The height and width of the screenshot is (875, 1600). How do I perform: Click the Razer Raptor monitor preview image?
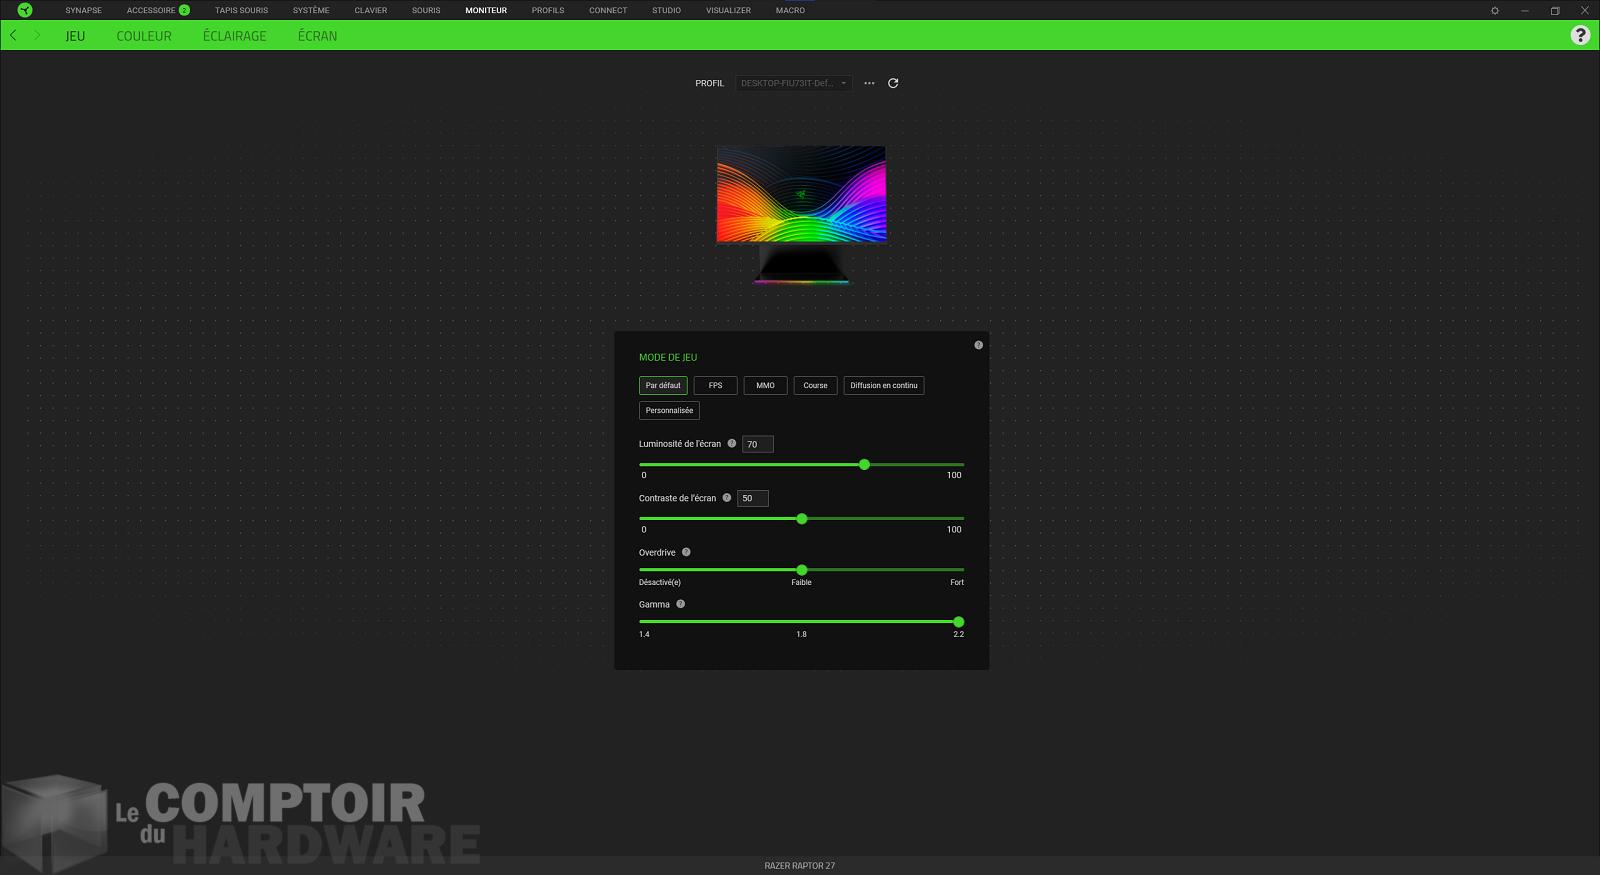click(801, 215)
